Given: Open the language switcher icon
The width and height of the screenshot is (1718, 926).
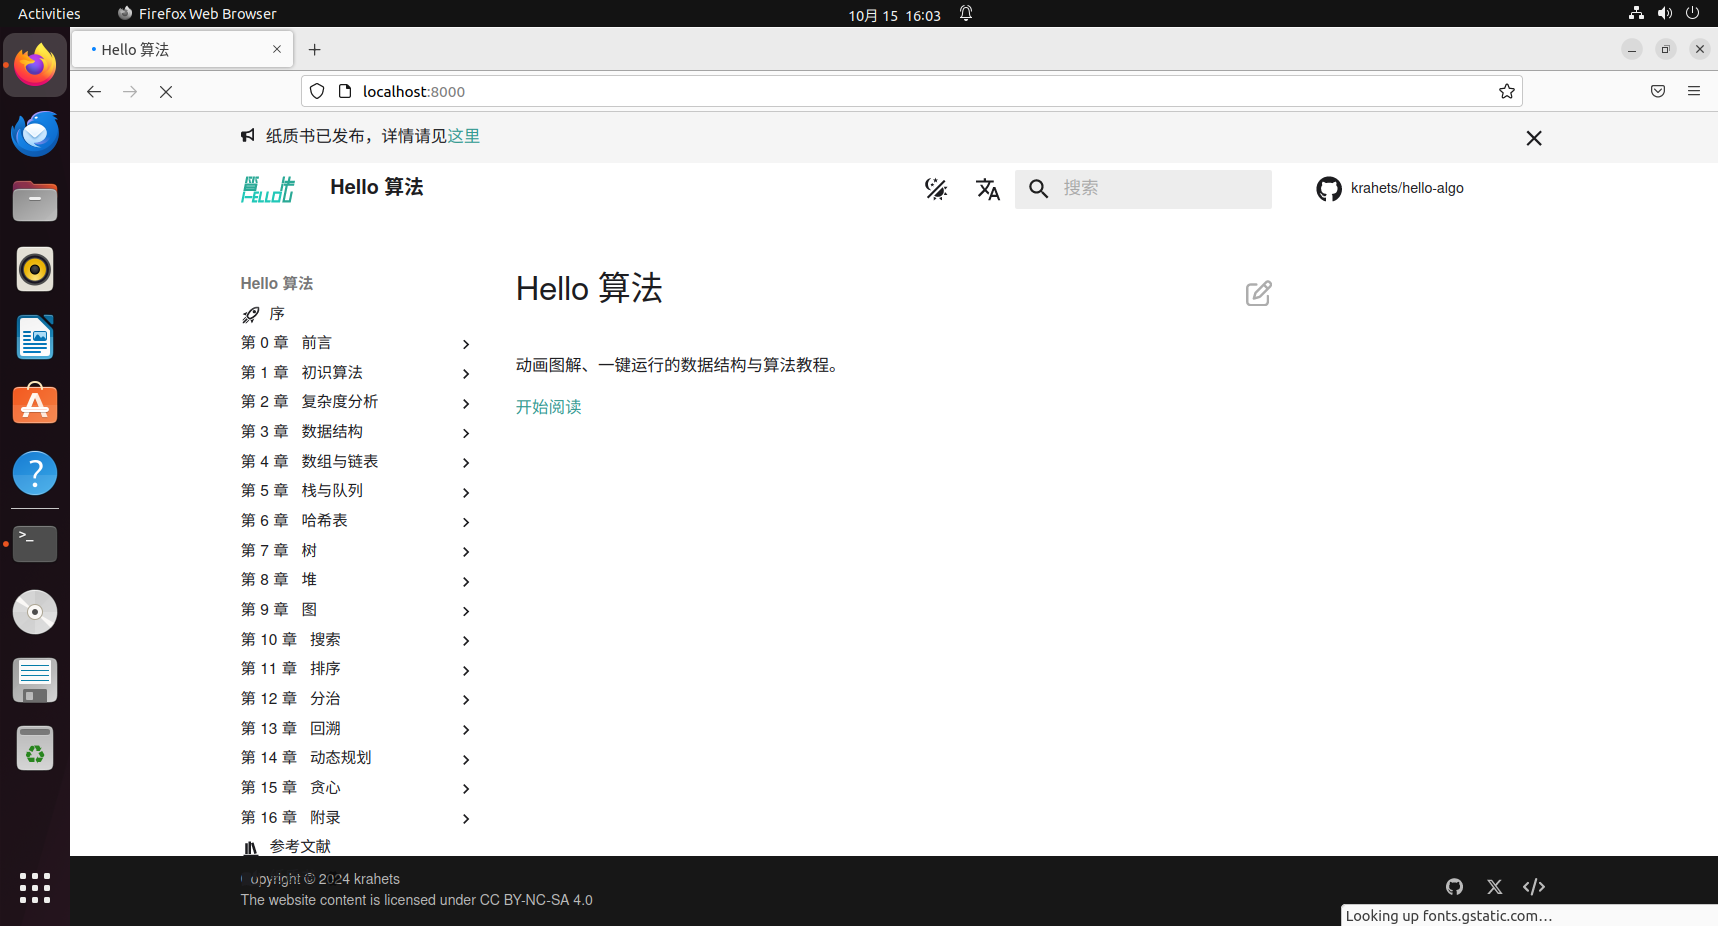Looking at the screenshot, I should [988, 188].
